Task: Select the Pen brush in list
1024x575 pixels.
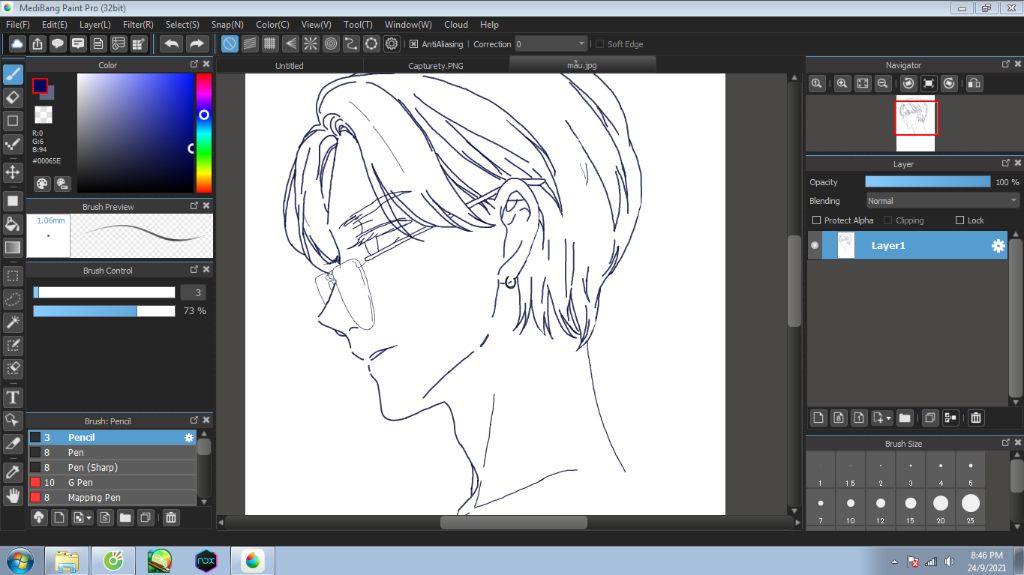Action: tap(112, 452)
